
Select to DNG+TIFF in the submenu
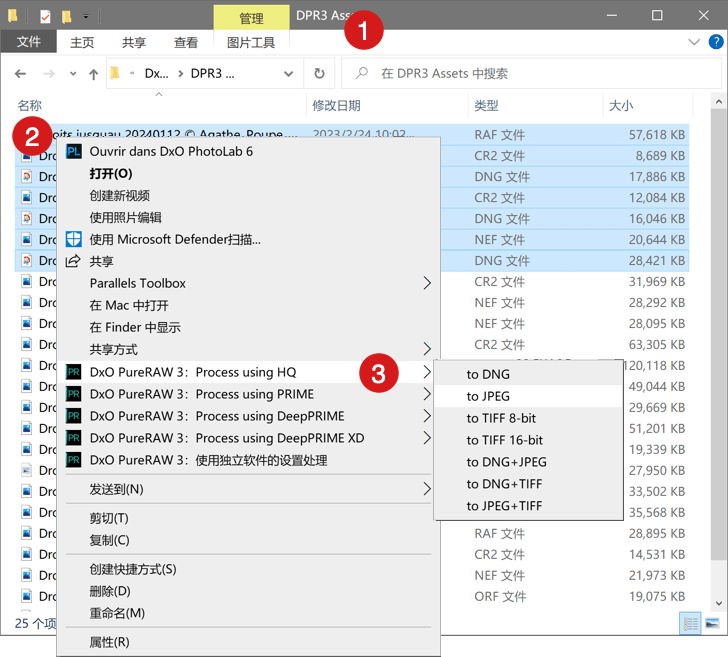pos(528,484)
